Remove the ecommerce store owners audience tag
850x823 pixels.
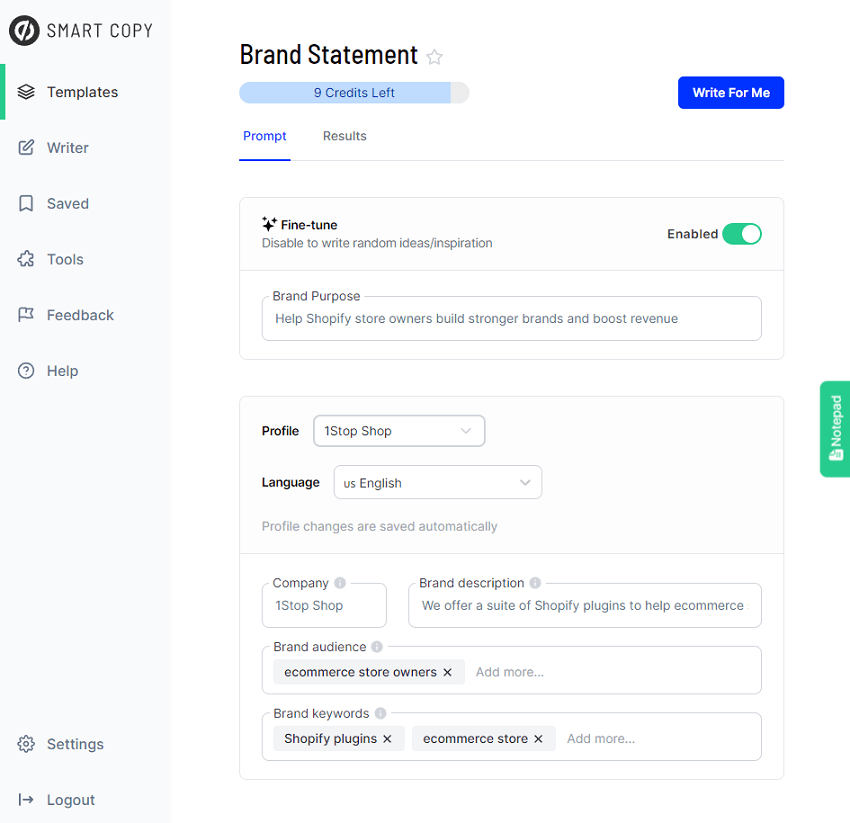tap(447, 672)
